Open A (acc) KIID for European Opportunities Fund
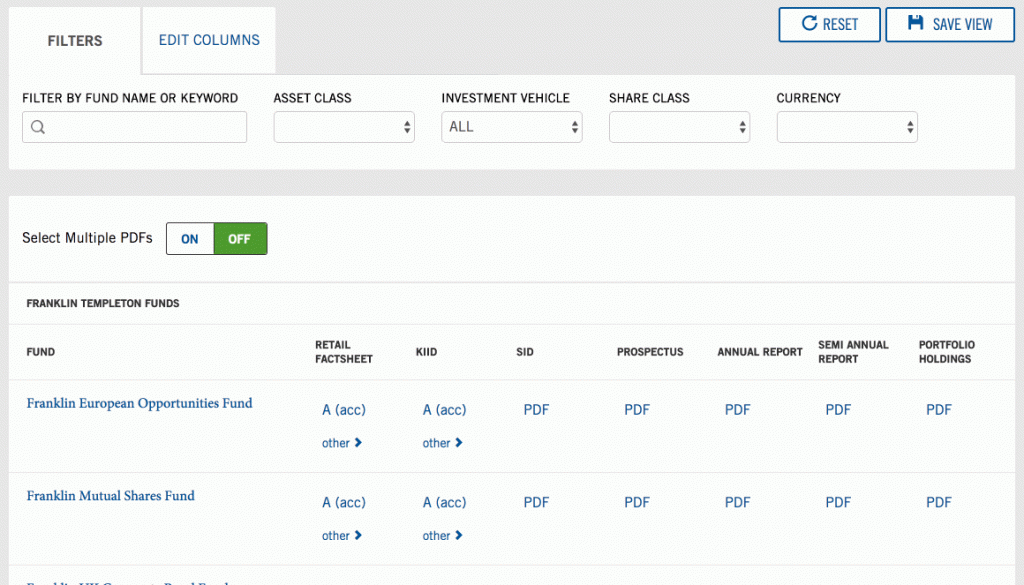This screenshot has height=585, width=1024. (444, 410)
